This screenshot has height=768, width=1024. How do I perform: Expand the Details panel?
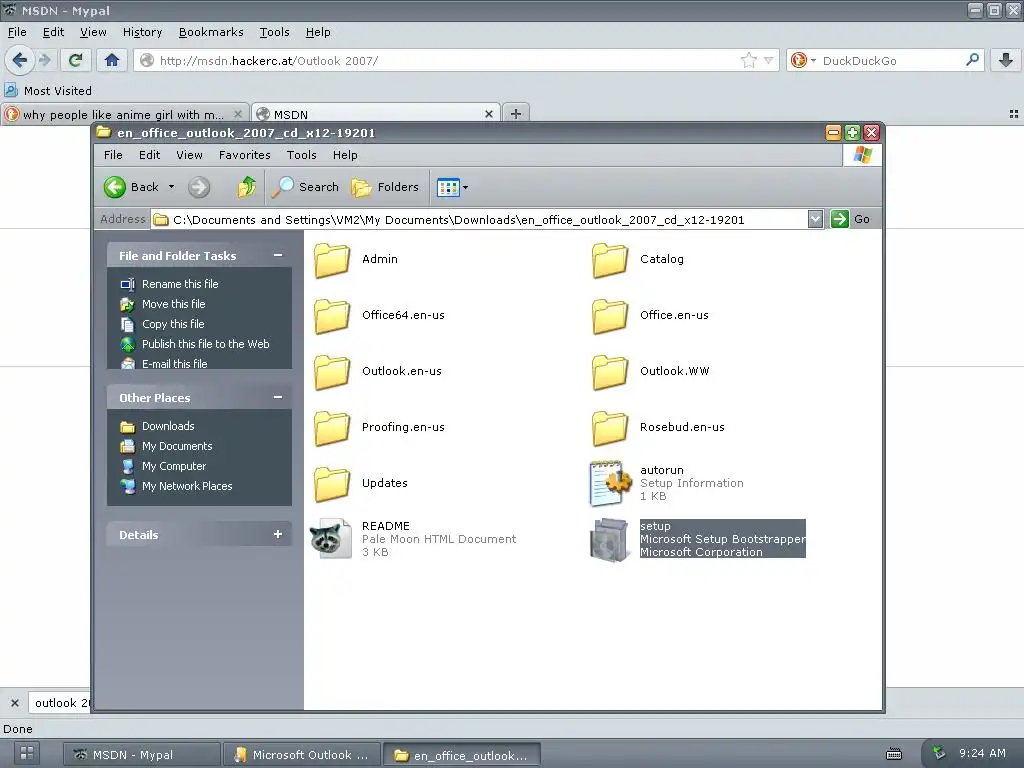[x=278, y=534]
